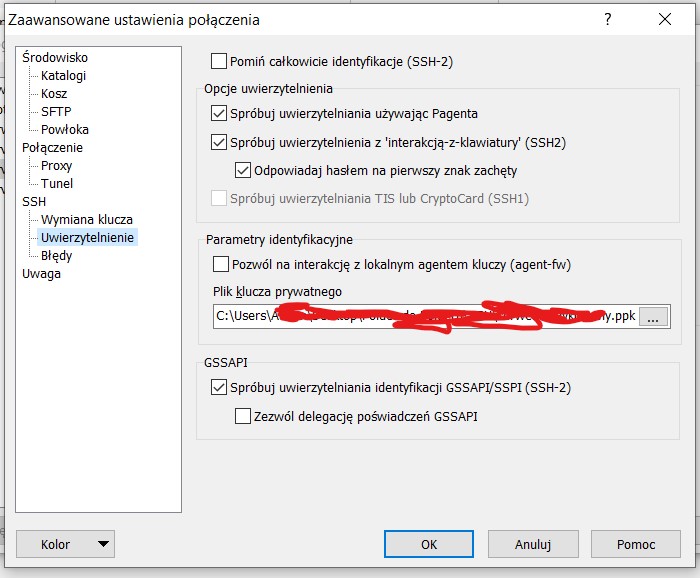Image resolution: width=700 pixels, height=578 pixels.
Task: Browse for private key file with ellipsis button
Action: click(x=654, y=317)
